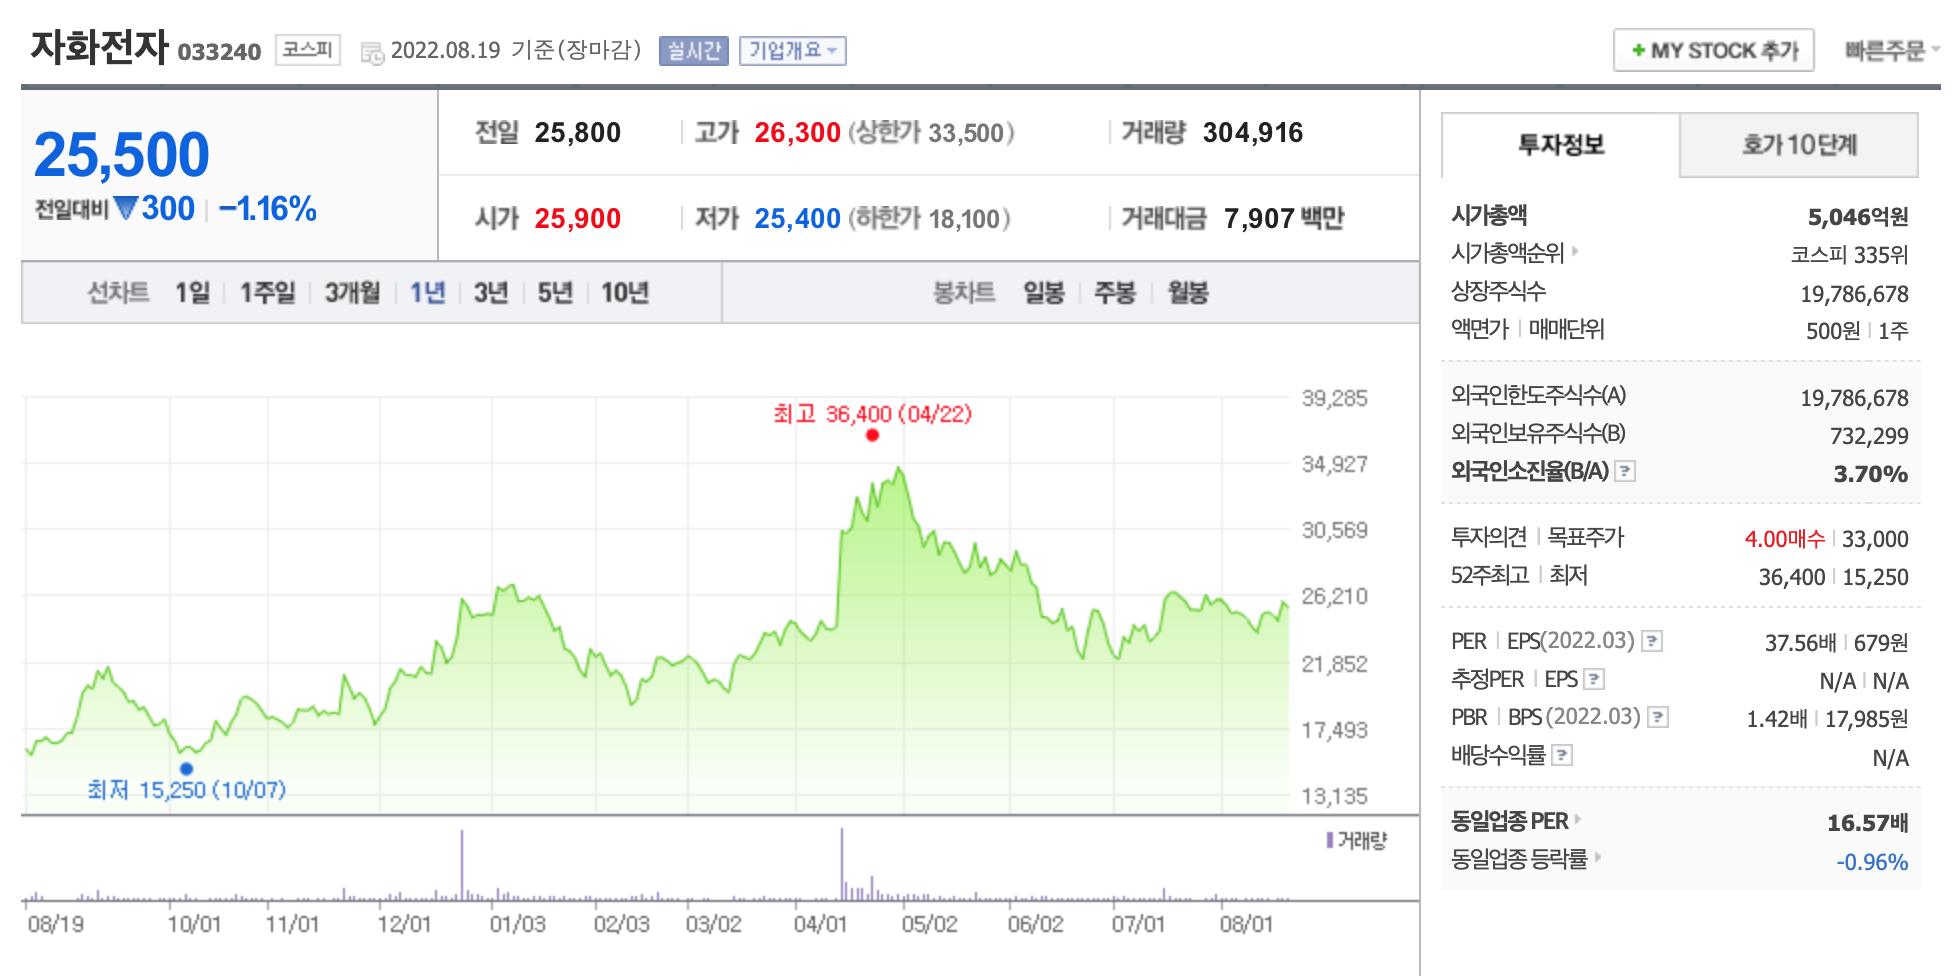Expand the 동일업종 등락률 arrow link
The width and height of the screenshot is (1956, 976).
point(1598,857)
